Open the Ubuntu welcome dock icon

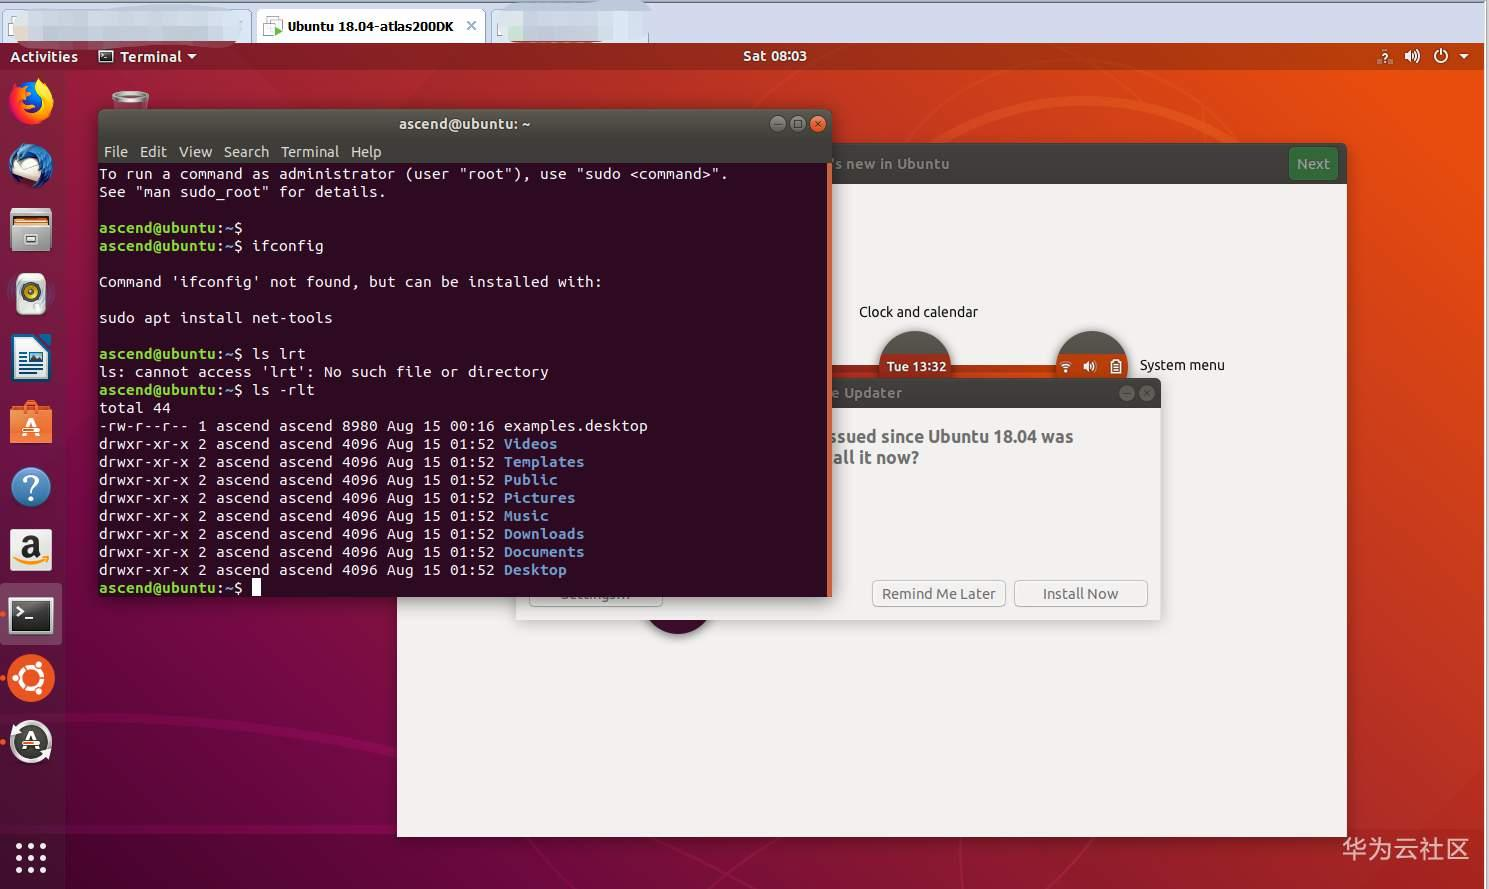pyautogui.click(x=31, y=678)
